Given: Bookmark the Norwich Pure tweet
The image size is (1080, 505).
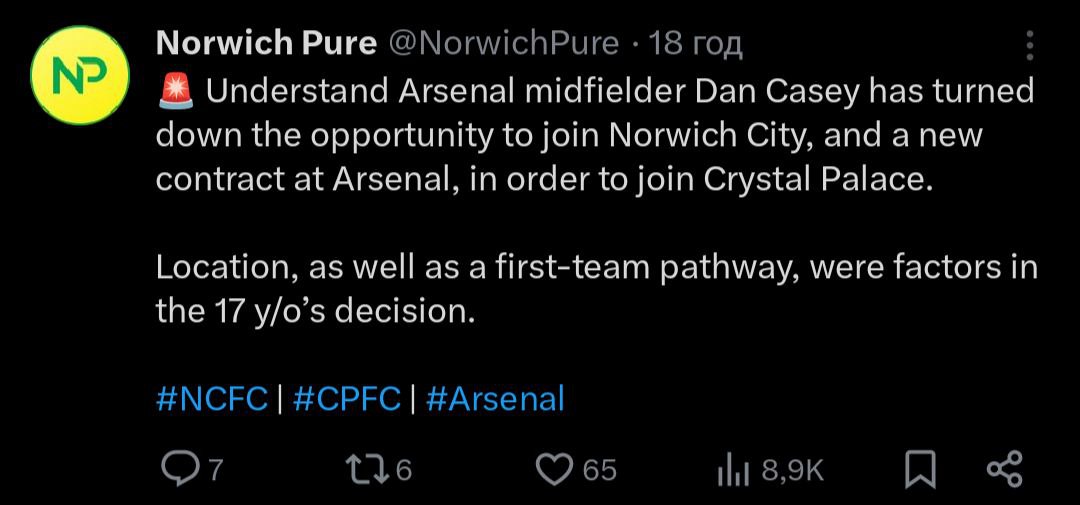Looking at the screenshot, I should pos(919,469).
